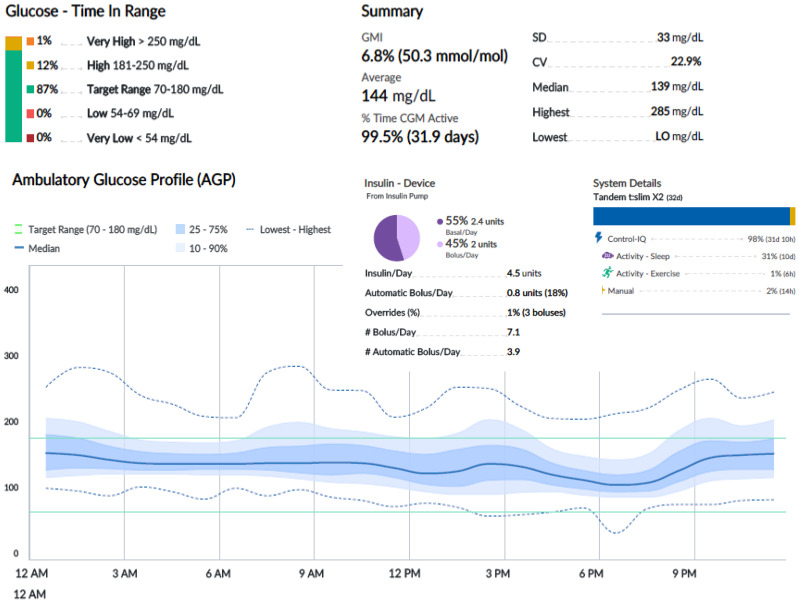Select the orange Very High color swatch
The width and height of the screenshot is (799, 603).
(x=30, y=41)
